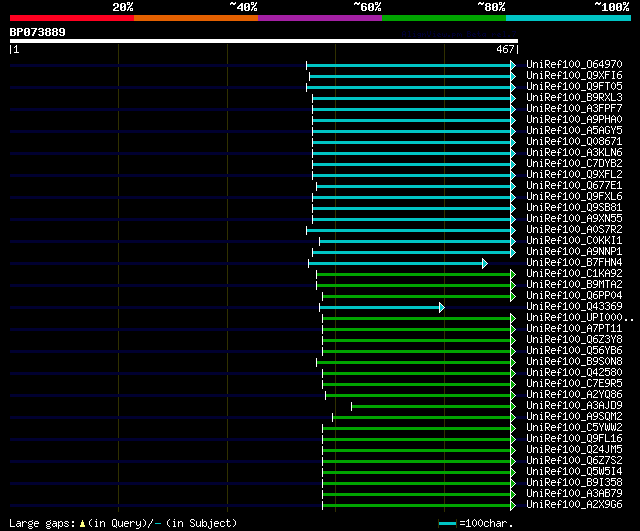Image resolution: width=640 pixels, height=531 pixels.
Task: Click the UniRef100_O64970 hit label
Action: pos(574,64)
